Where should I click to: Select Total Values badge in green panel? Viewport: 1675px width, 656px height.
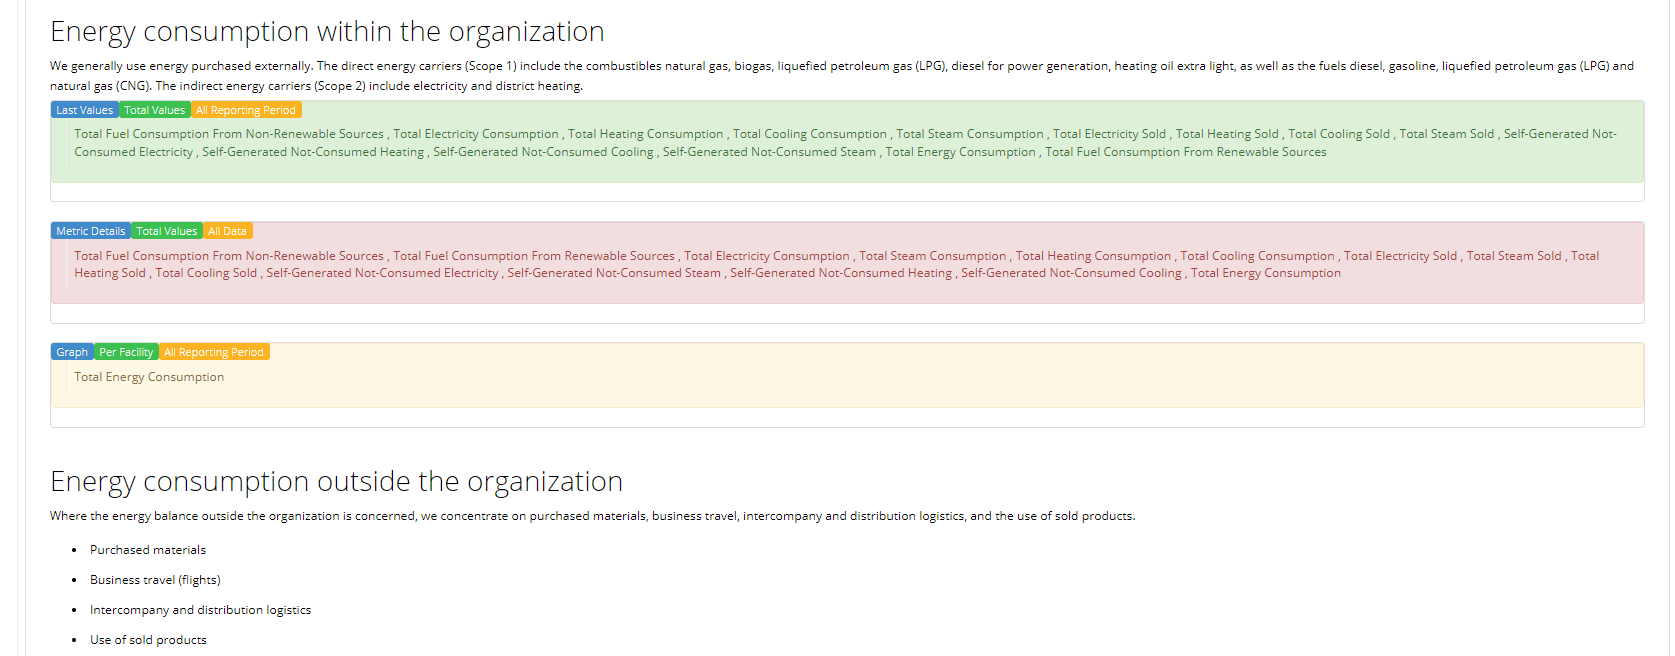(154, 110)
